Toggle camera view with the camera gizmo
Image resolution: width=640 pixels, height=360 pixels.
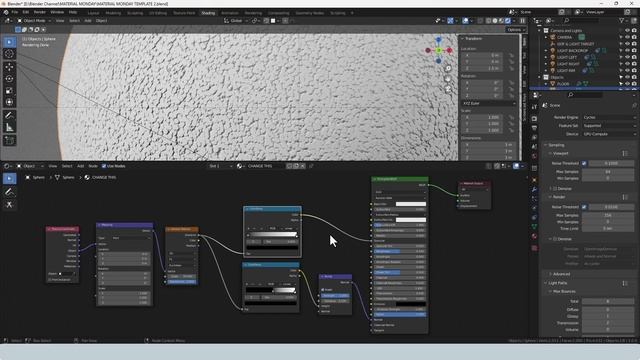448,89
